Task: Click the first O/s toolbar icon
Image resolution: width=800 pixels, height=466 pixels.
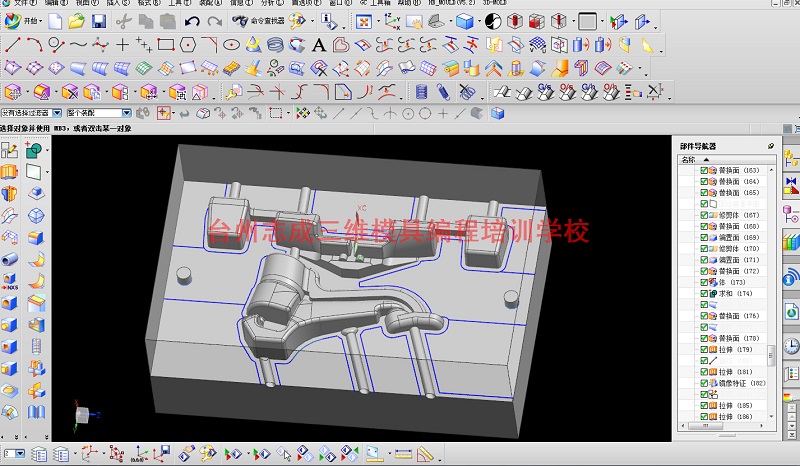Action: pos(567,92)
